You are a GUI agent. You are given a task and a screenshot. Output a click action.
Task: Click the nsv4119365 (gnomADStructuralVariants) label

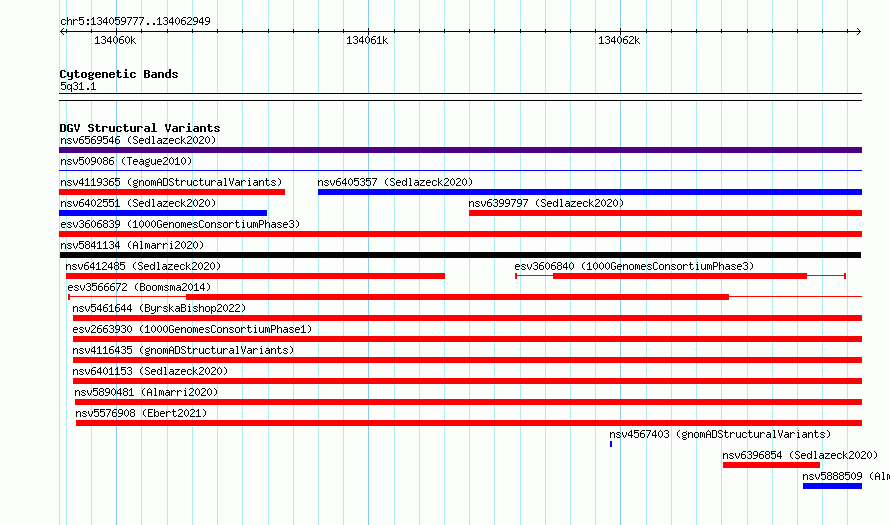point(171,182)
